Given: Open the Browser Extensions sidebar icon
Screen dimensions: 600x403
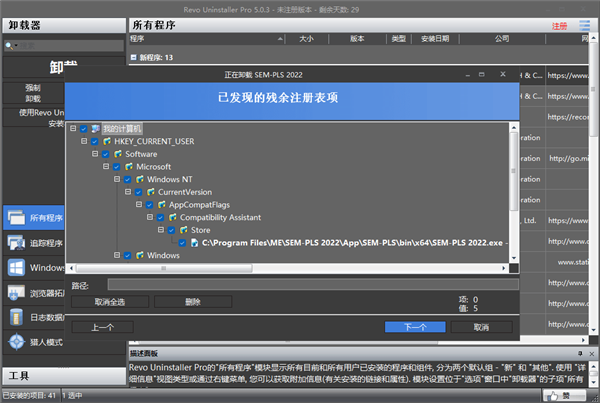Looking at the screenshot, I should pyautogui.click(x=16, y=293).
